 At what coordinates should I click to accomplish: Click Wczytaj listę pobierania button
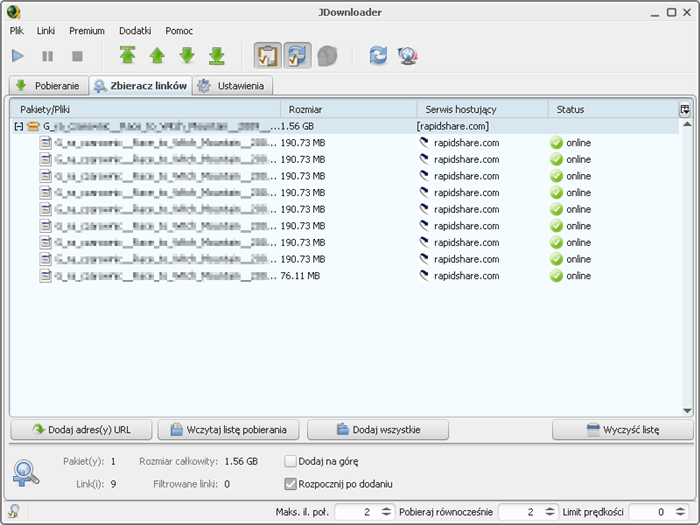[228, 429]
